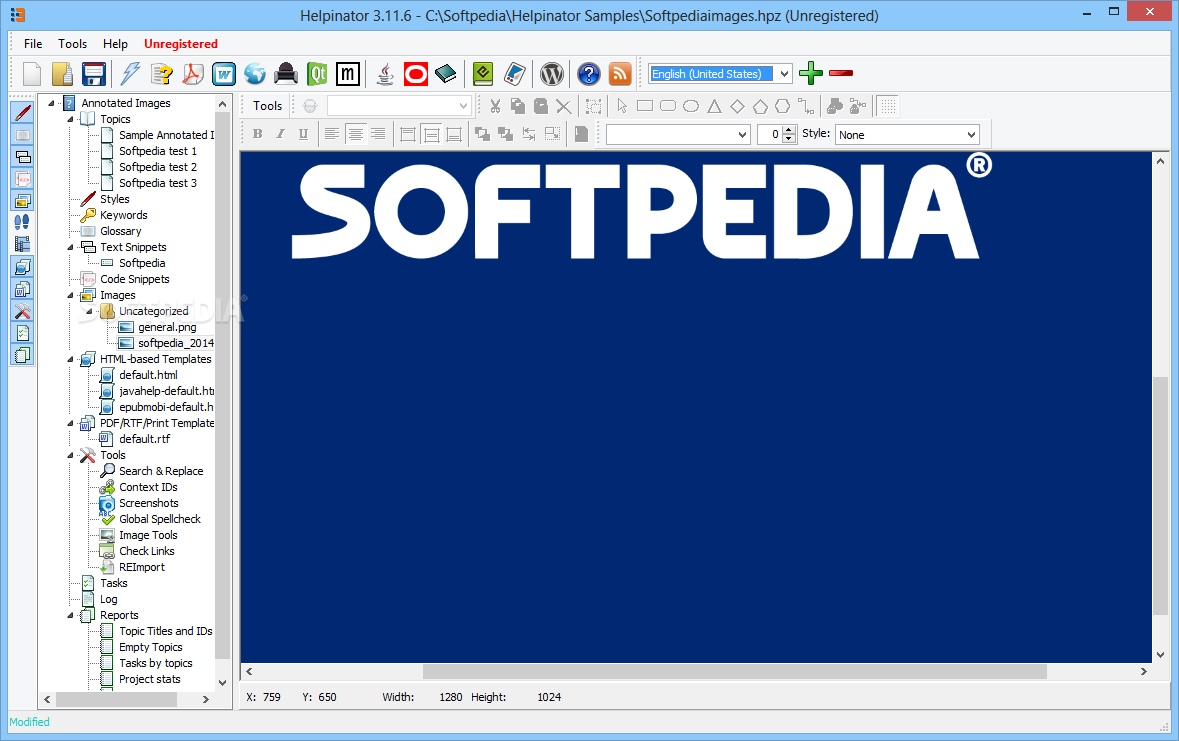Save project with floppy disk icon
The width and height of the screenshot is (1179, 741).
click(93, 74)
